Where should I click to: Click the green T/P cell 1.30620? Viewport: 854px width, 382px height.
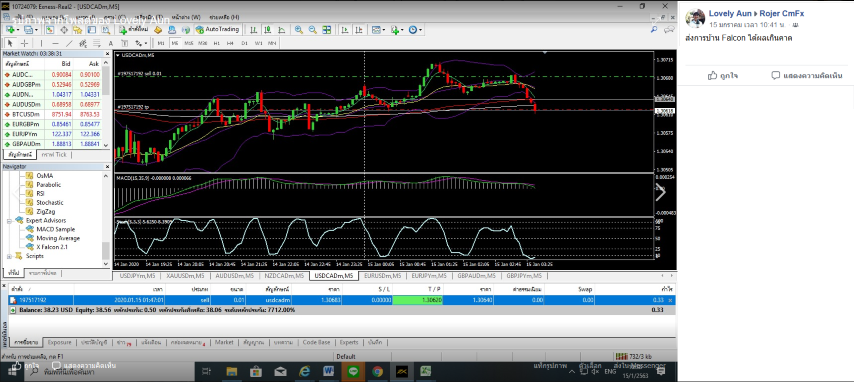tap(418, 300)
